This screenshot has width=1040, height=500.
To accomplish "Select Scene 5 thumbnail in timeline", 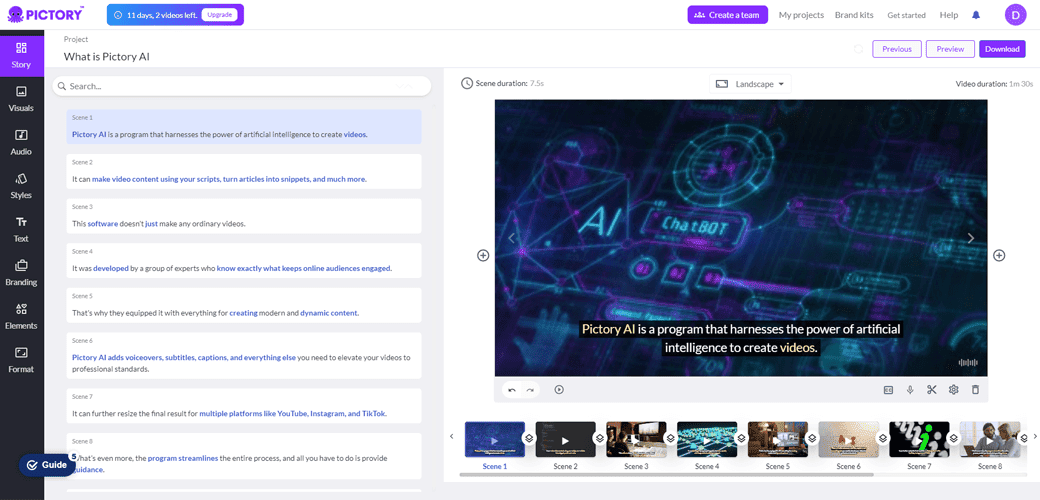I will pyautogui.click(x=778, y=440).
